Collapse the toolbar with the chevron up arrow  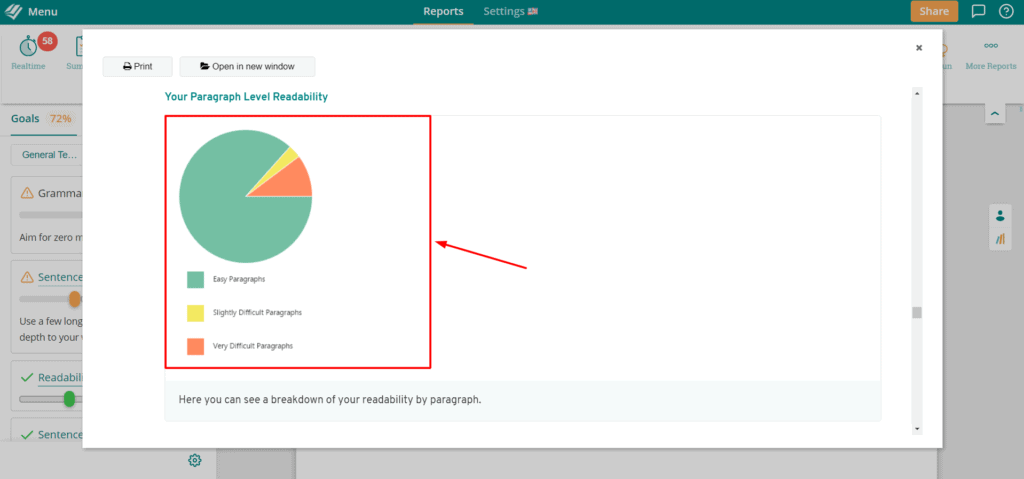pyautogui.click(x=994, y=115)
